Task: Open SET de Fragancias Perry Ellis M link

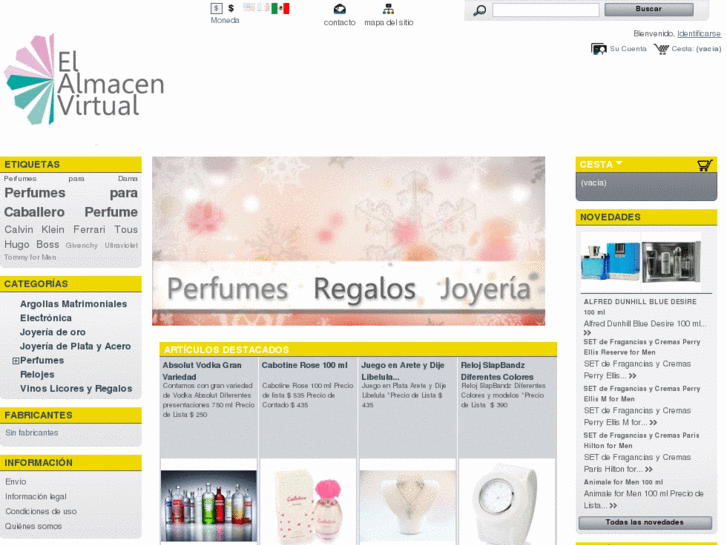Action: click(x=642, y=394)
